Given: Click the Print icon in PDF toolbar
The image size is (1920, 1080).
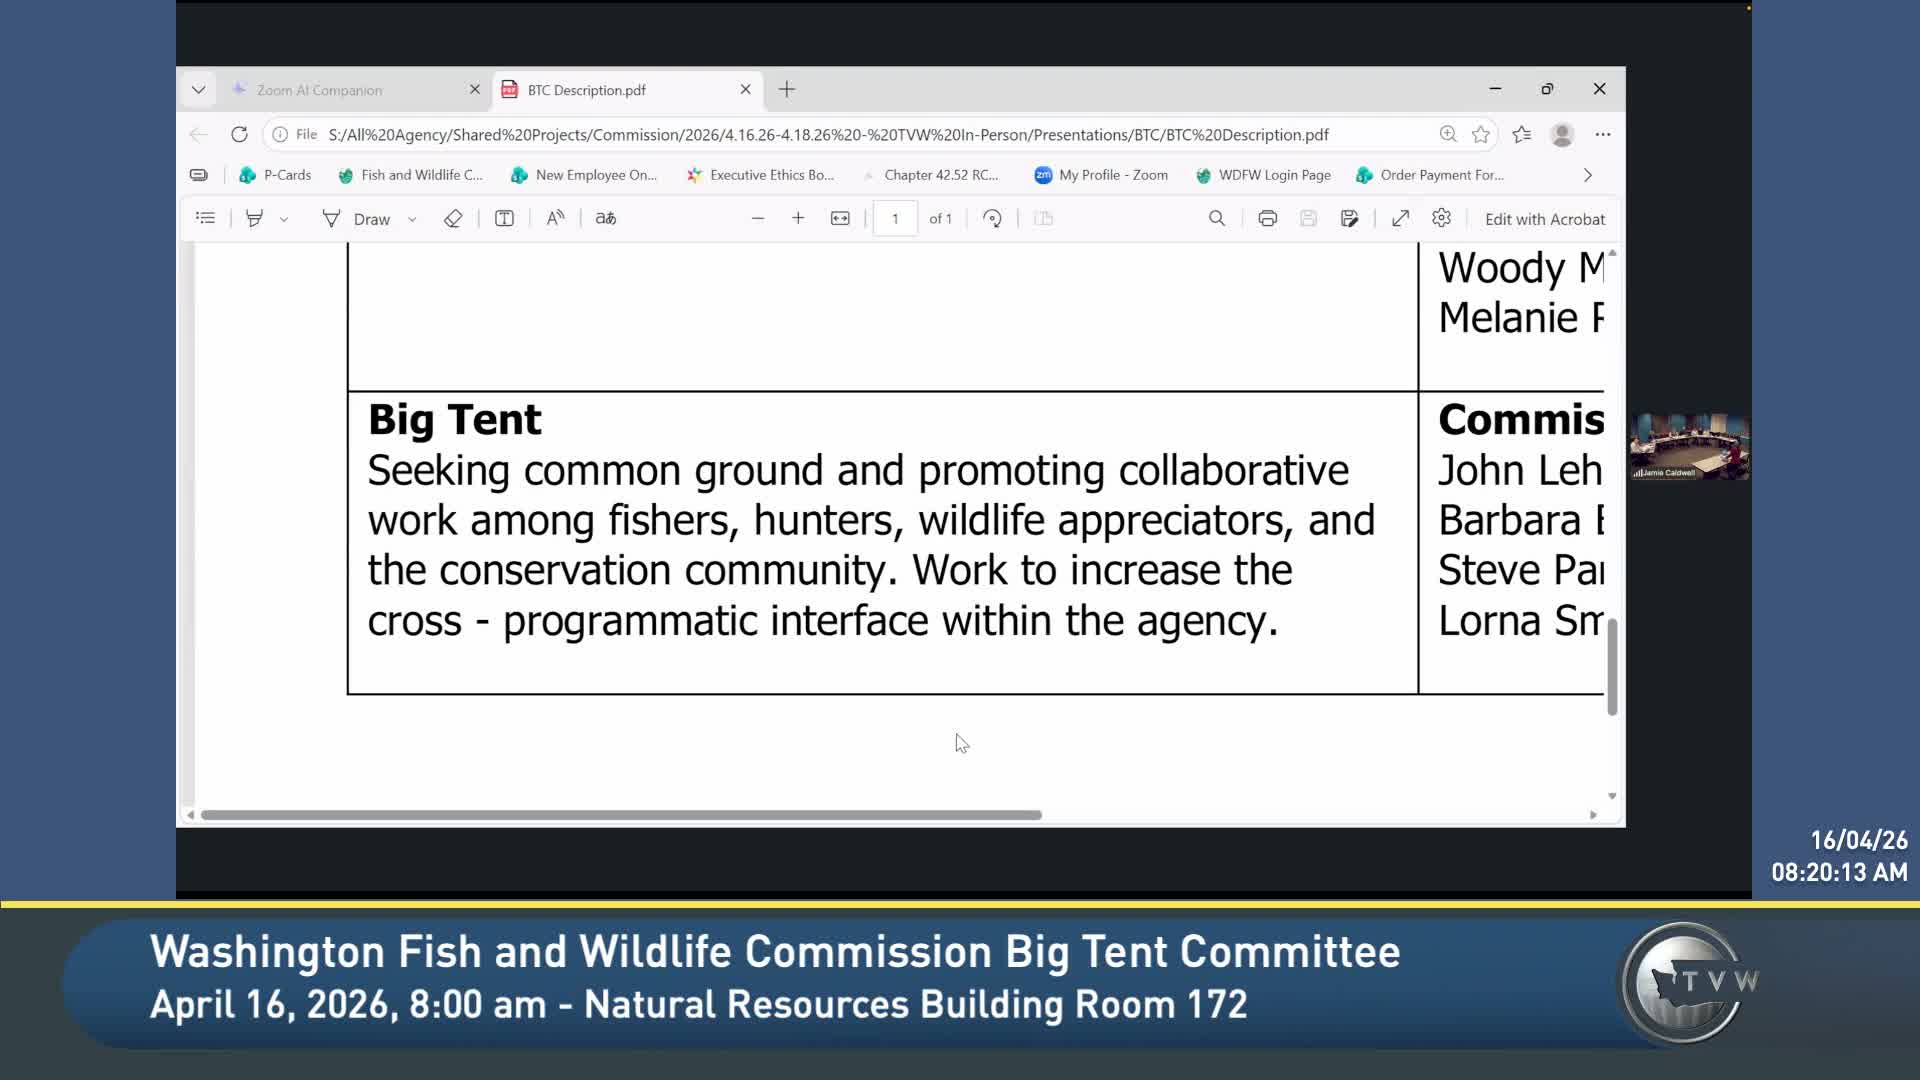Looking at the screenshot, I should [1267, 219].
